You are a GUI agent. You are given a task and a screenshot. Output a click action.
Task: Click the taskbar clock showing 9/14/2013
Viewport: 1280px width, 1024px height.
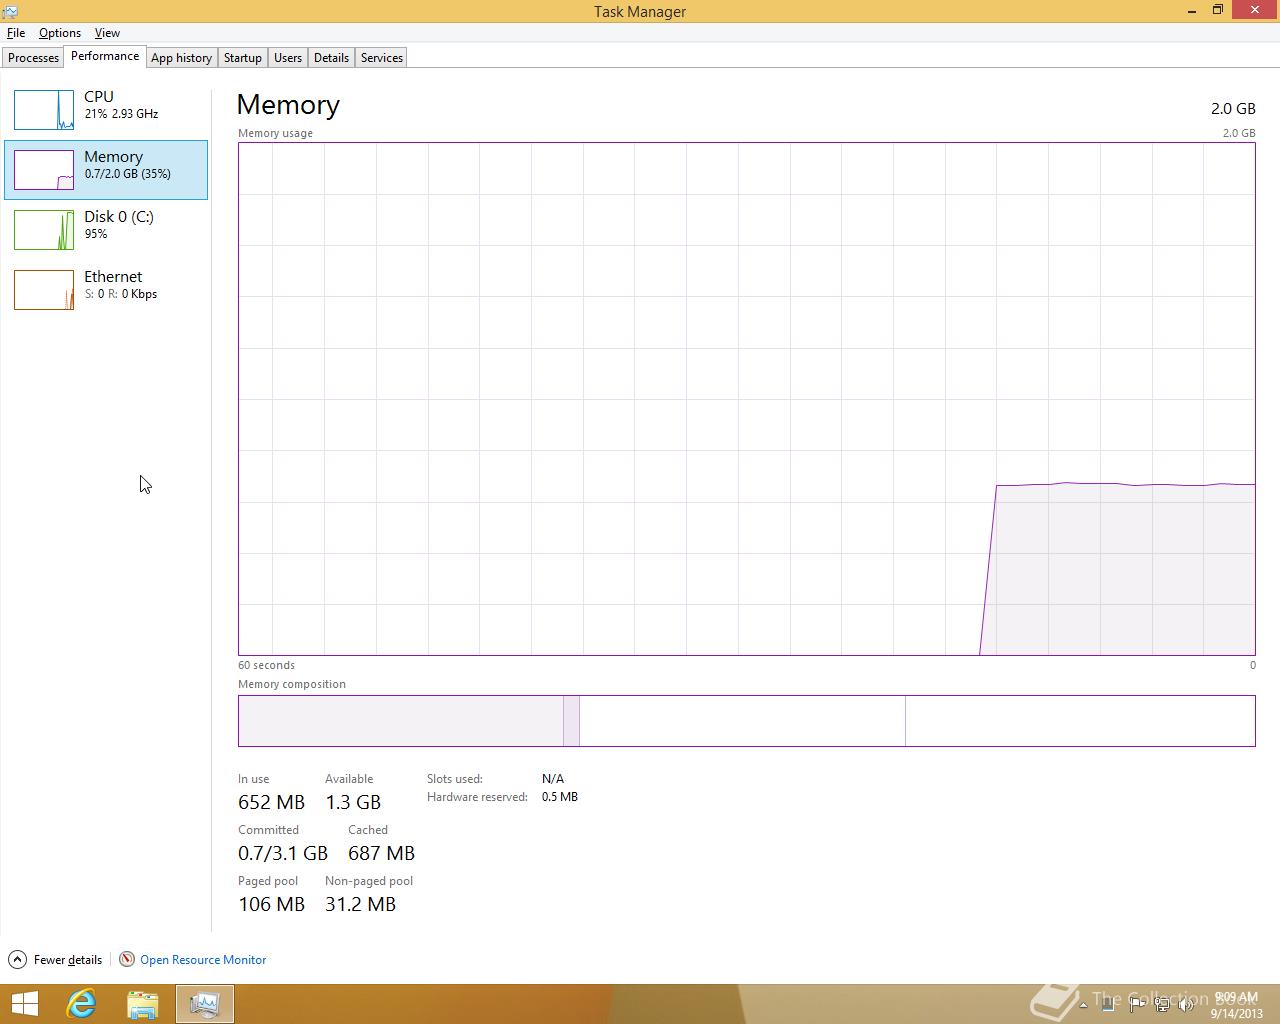(1237, 1005)
